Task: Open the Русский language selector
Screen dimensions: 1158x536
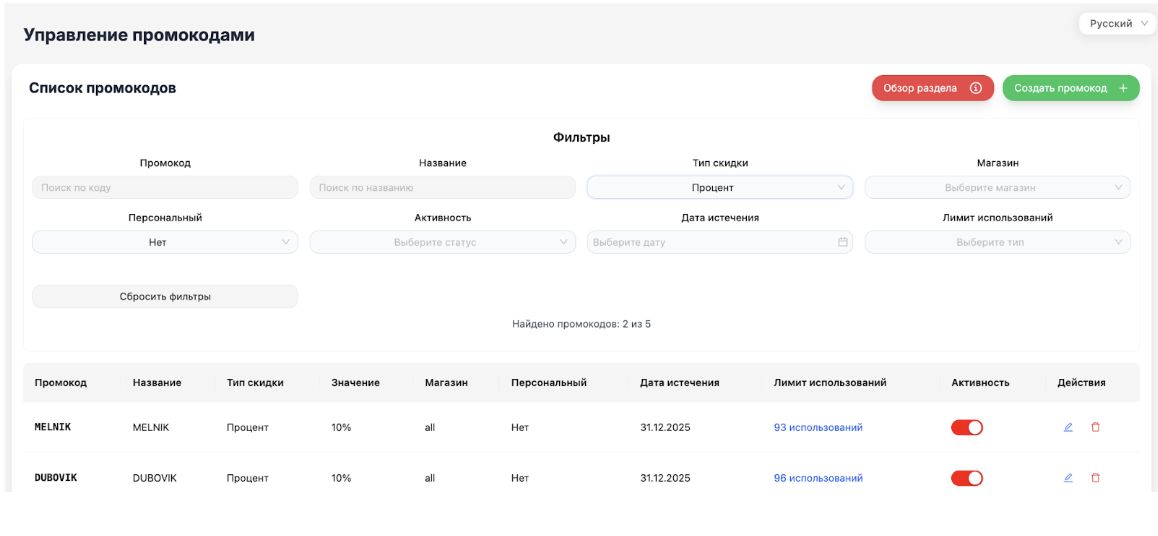Action: (1117, 24)
